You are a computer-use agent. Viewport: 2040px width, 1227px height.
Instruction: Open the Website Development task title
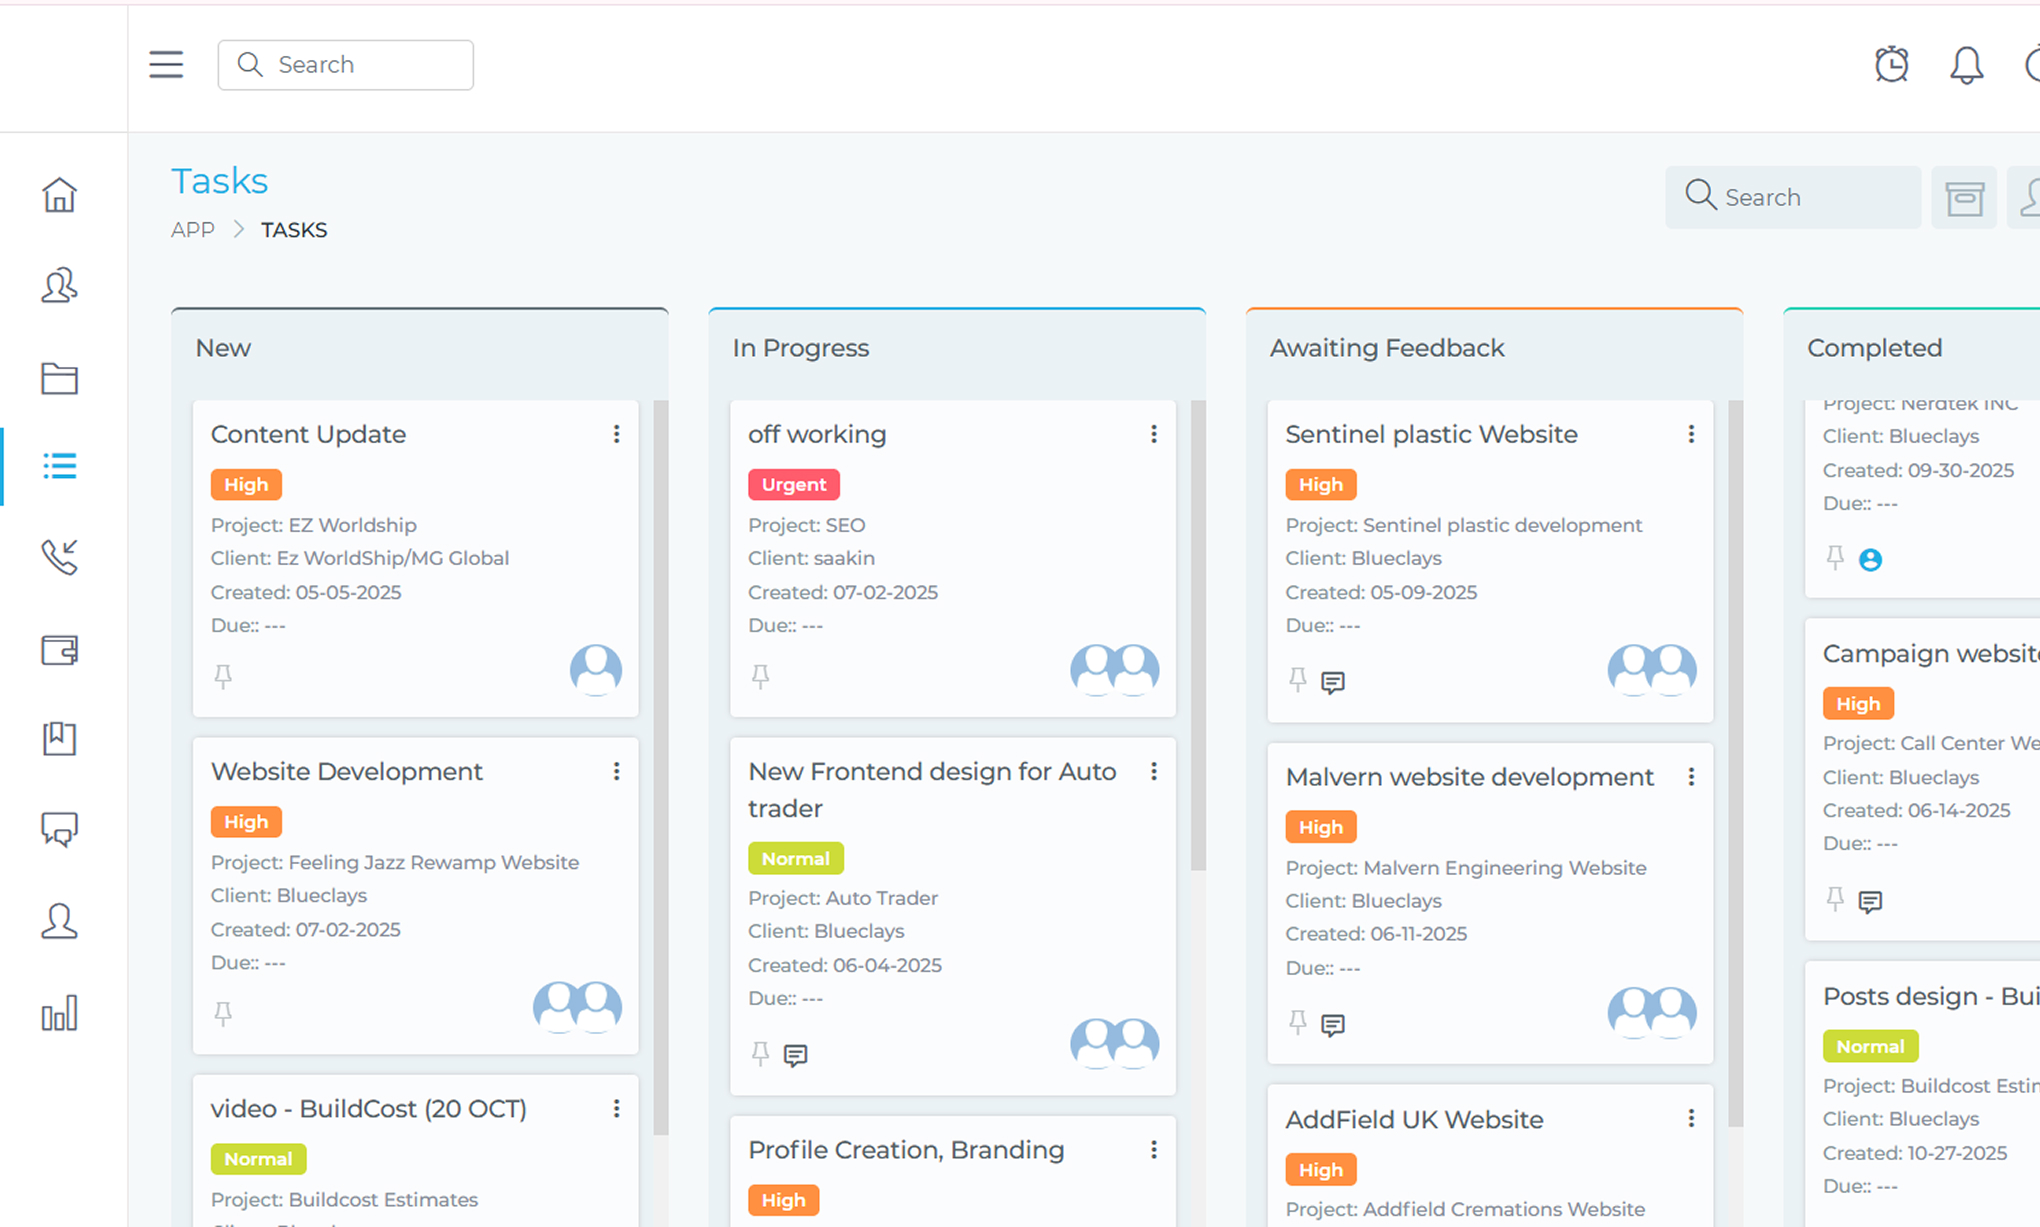(346, 771)
